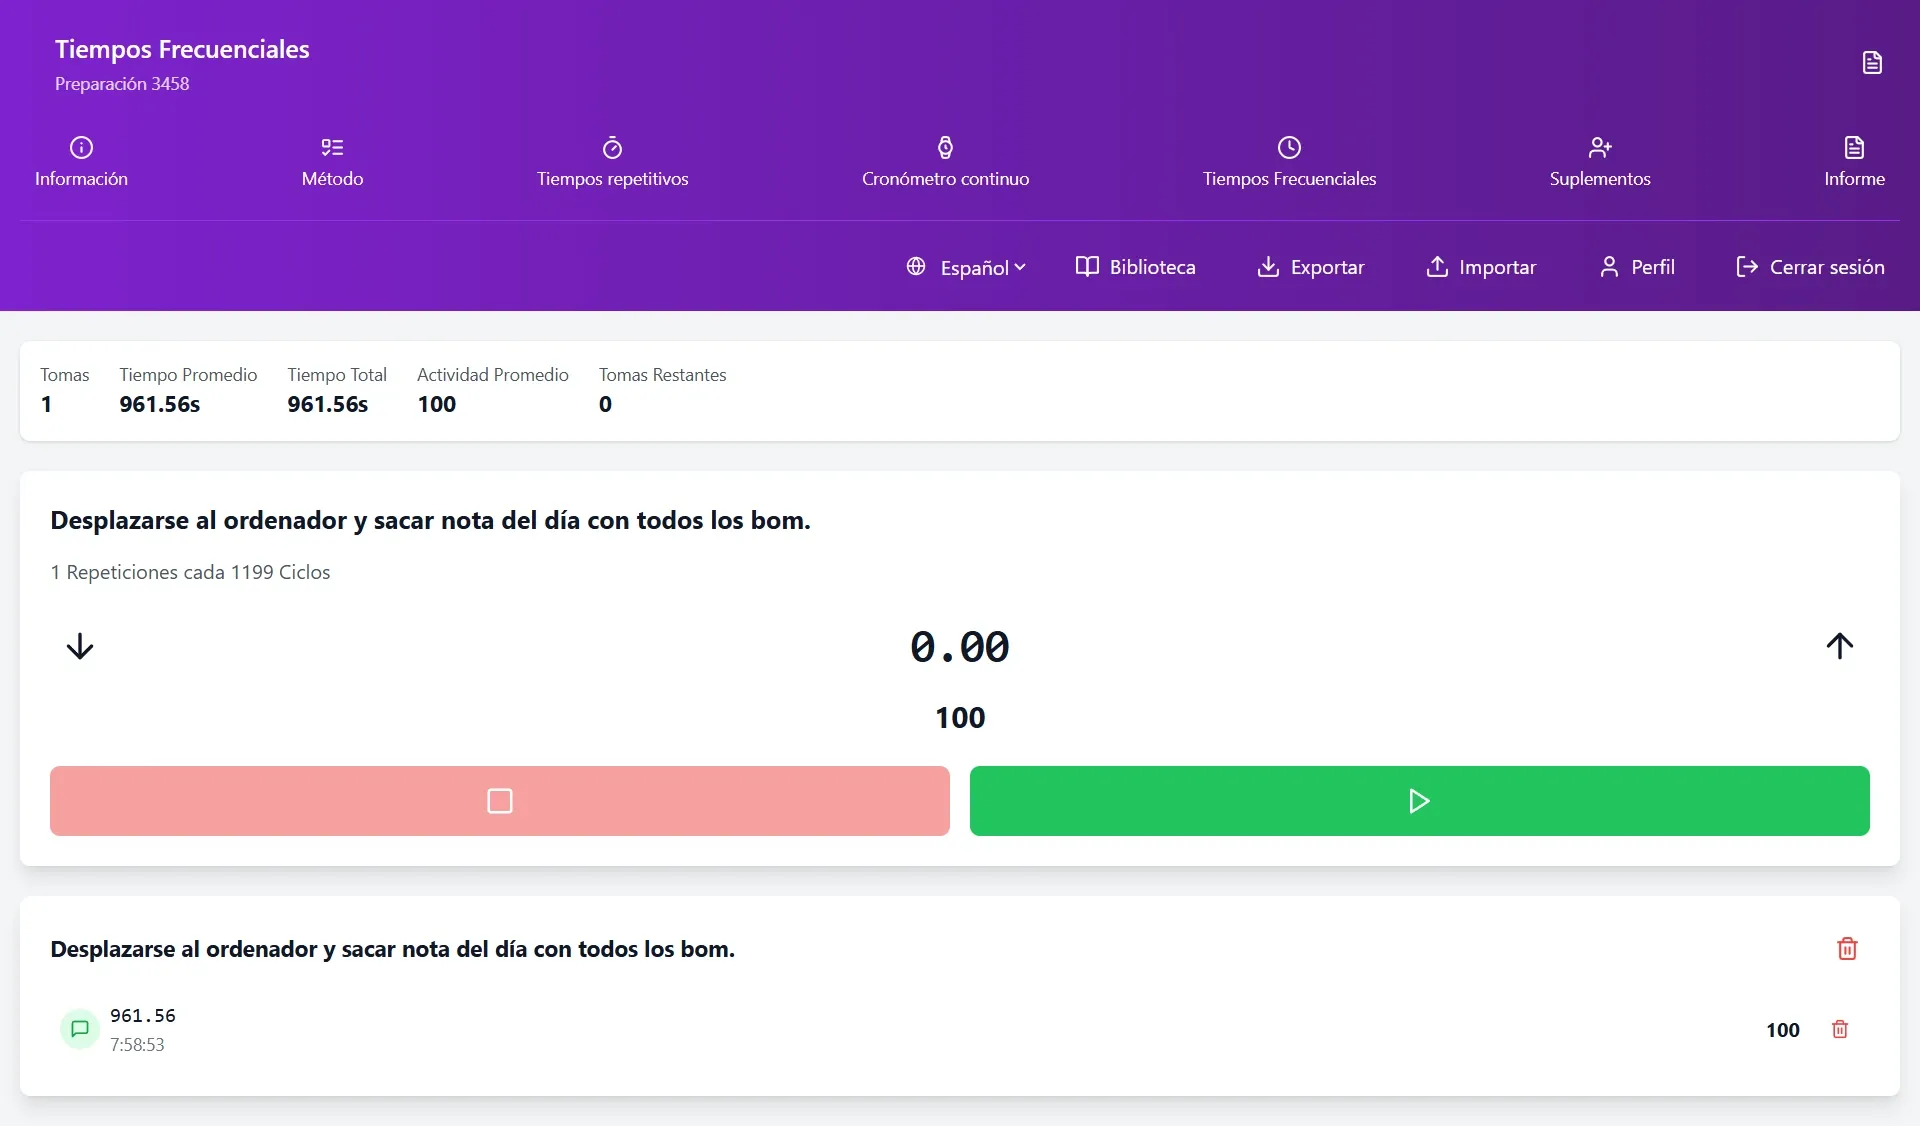
Task: Open the Biblioteca library
Action: pos(1135,267)
